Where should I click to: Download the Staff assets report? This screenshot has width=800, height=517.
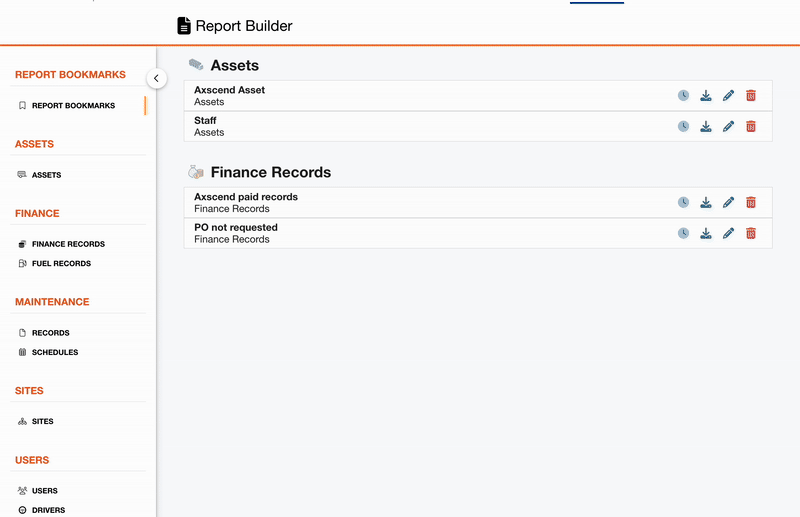click(706, 126)
